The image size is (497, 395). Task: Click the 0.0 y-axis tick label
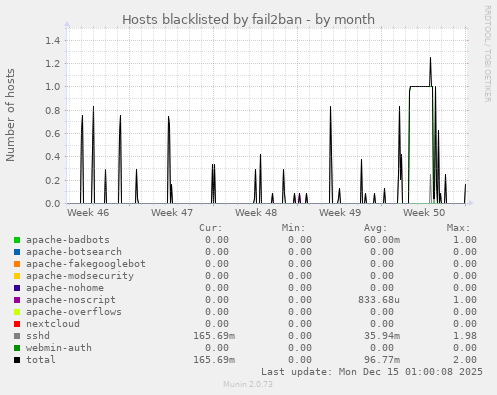coord(53,203)
